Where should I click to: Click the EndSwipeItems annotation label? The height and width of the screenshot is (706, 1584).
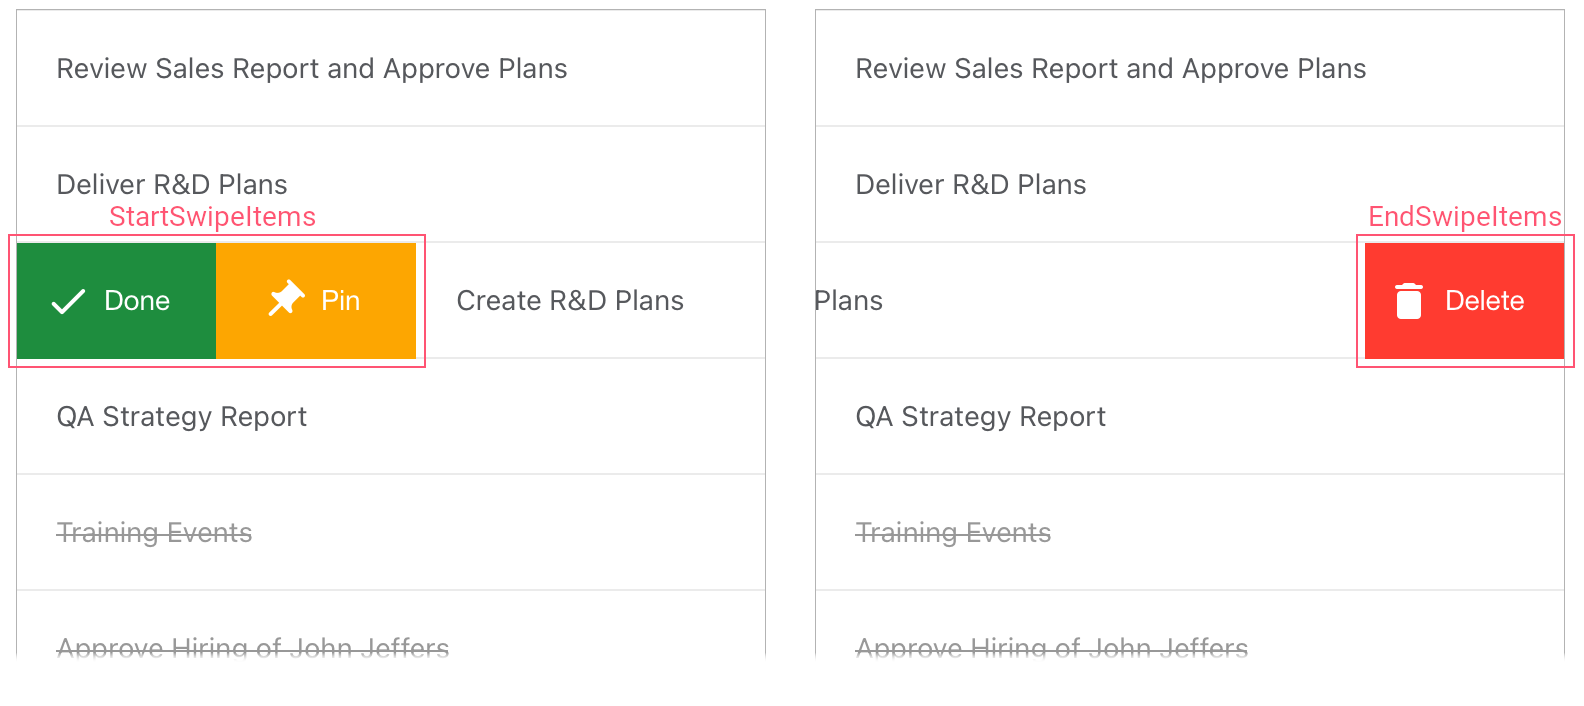pos(1465,217)
